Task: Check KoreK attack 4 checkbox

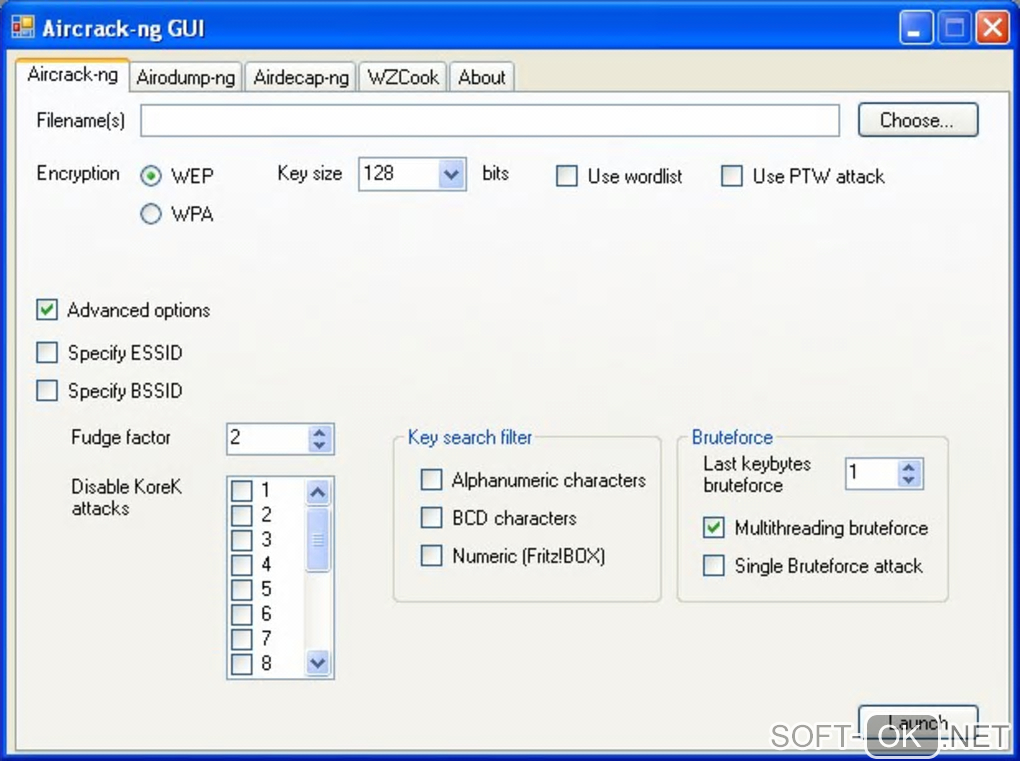Action: click(x=242, y=565)
